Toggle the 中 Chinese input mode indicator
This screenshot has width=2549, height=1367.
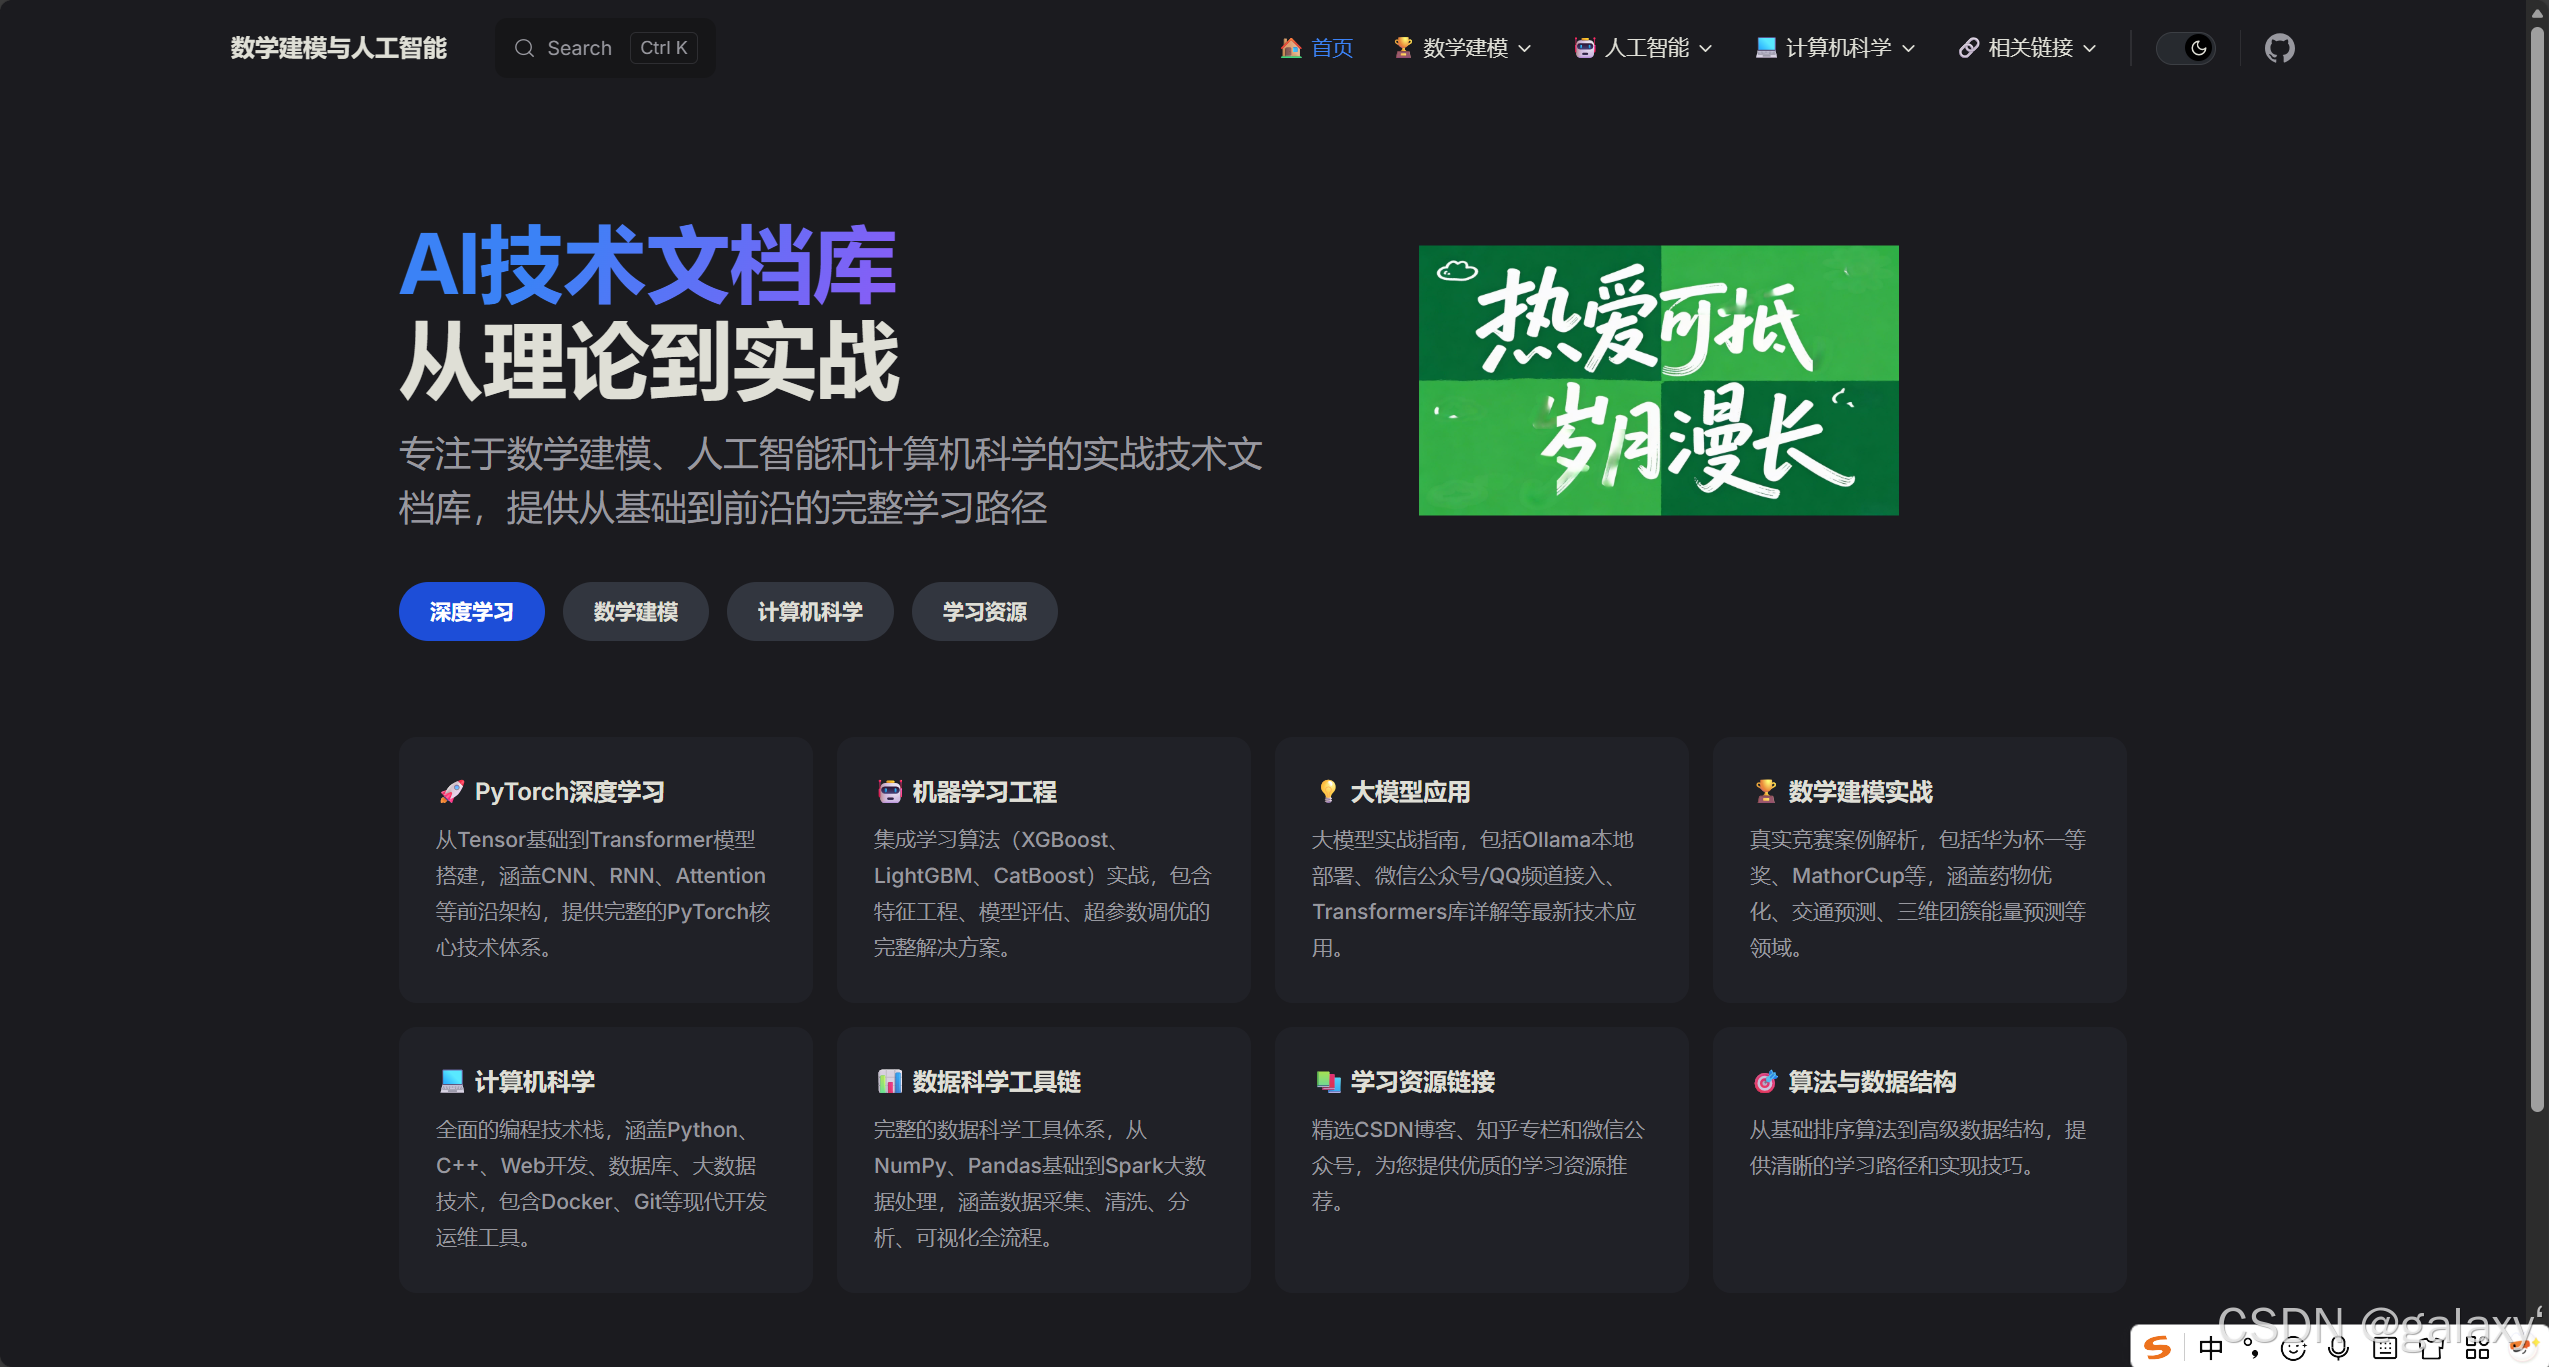2211,1348
